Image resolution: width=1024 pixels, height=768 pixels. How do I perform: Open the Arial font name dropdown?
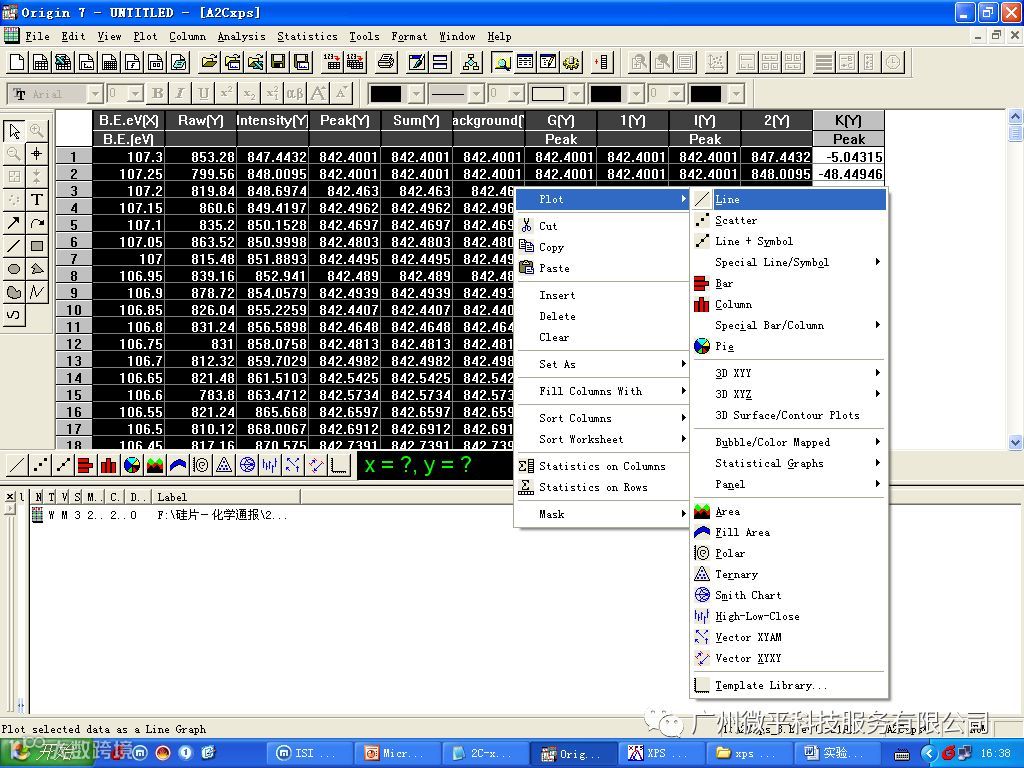coord(95,94)
